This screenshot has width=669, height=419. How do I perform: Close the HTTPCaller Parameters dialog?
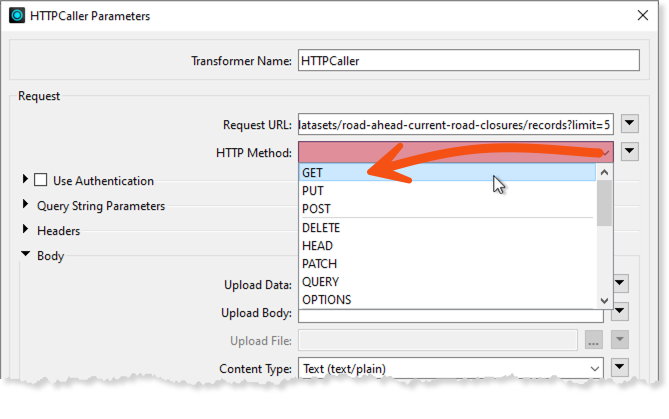640,16
